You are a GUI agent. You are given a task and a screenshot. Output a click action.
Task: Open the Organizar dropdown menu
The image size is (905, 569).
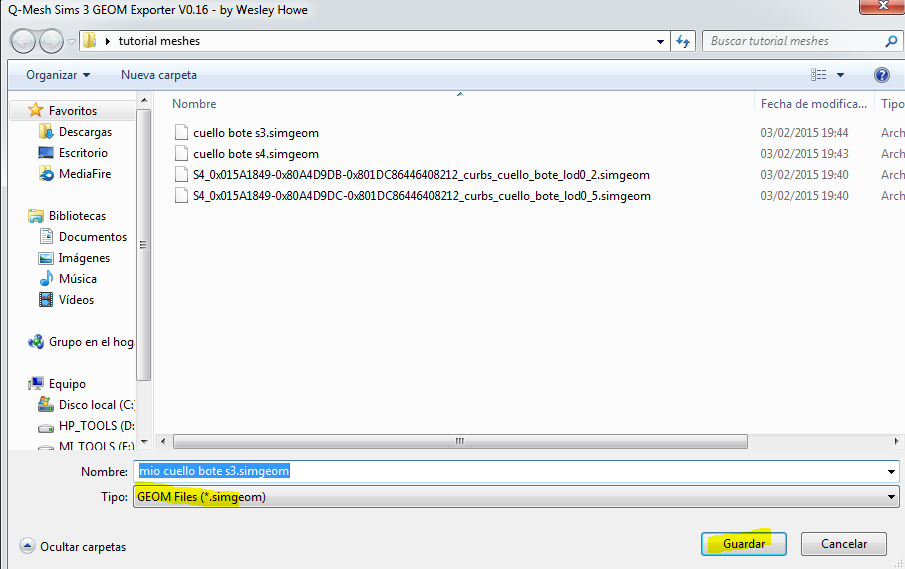58,75
